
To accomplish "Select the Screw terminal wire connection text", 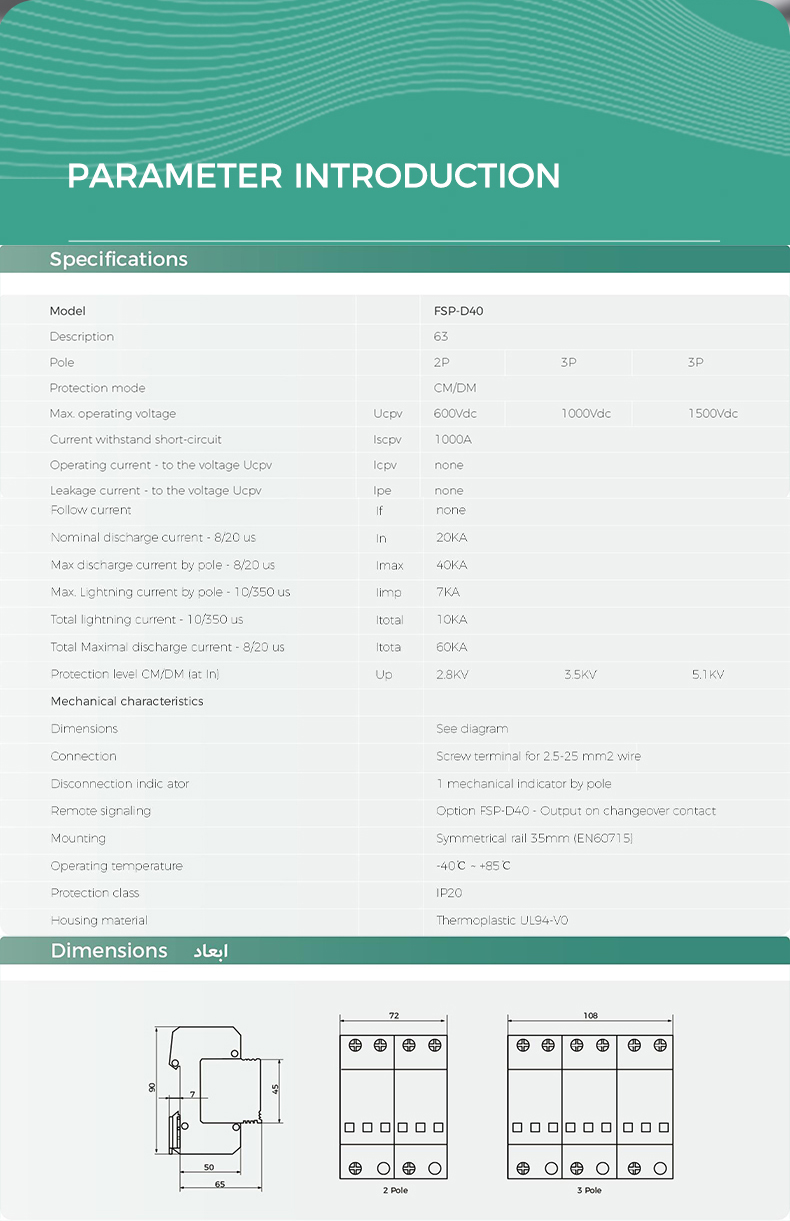I will click(539, 757).
